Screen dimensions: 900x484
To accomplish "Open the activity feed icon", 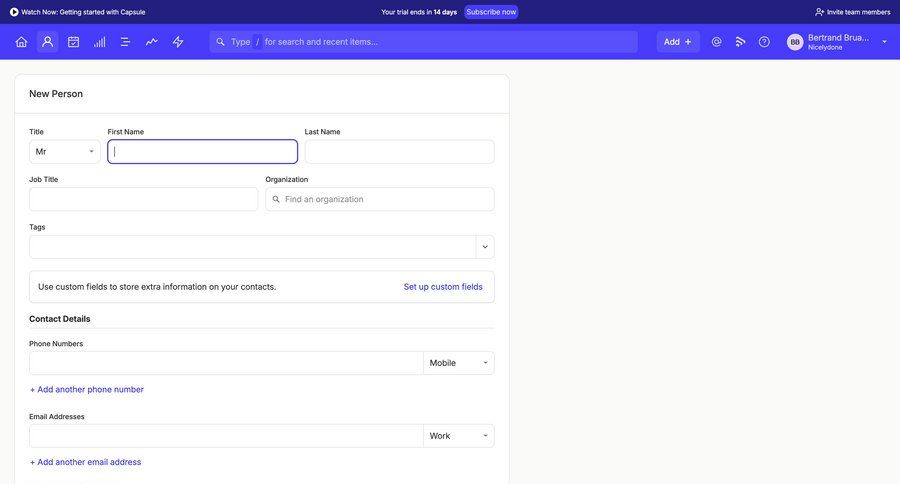I will tap(741, 42).
